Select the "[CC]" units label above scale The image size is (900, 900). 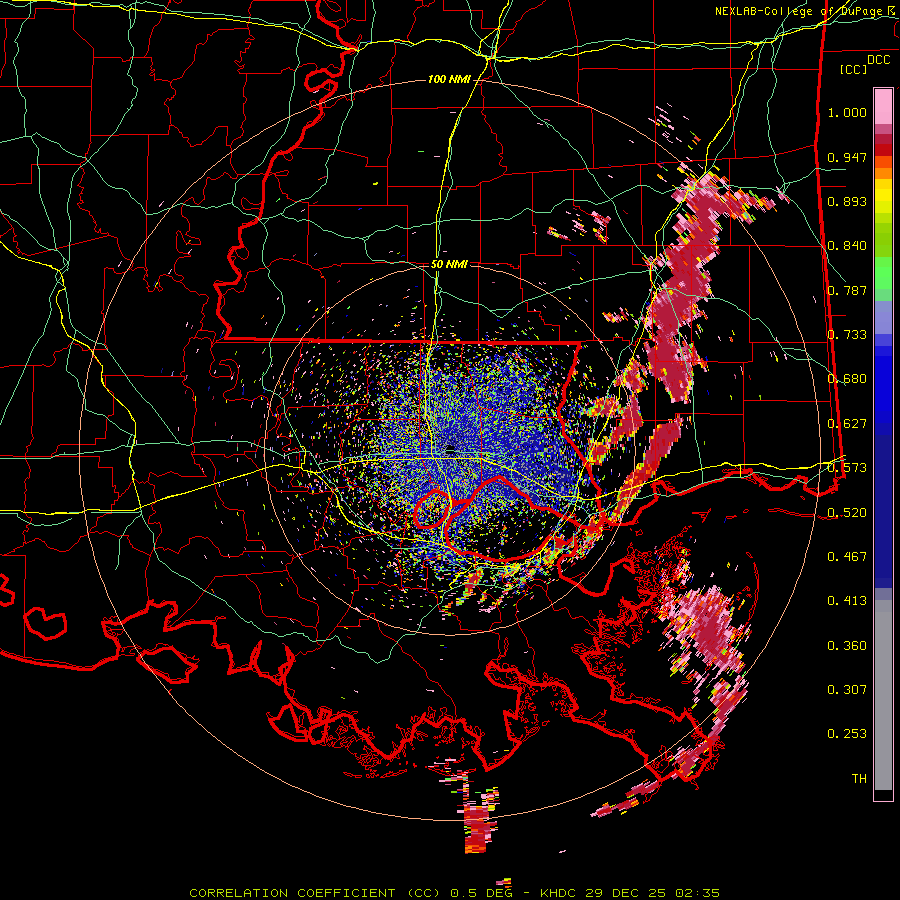click(853, 69)
